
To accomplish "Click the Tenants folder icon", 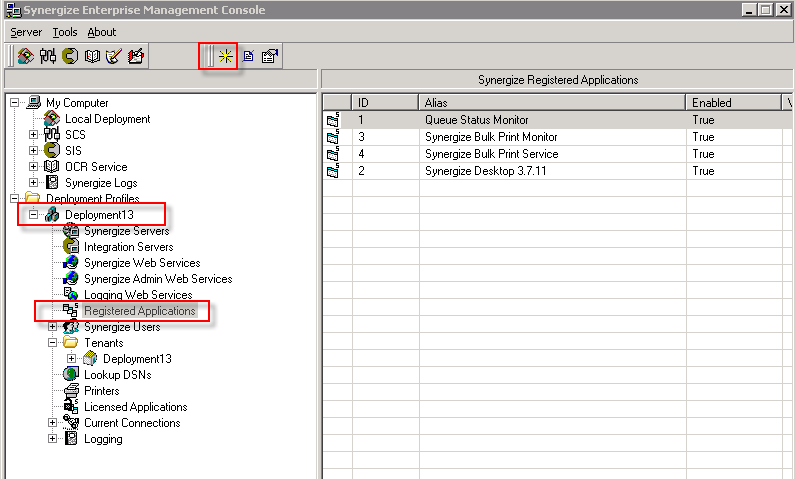I will pyautogui.click(x=71, y=342).
